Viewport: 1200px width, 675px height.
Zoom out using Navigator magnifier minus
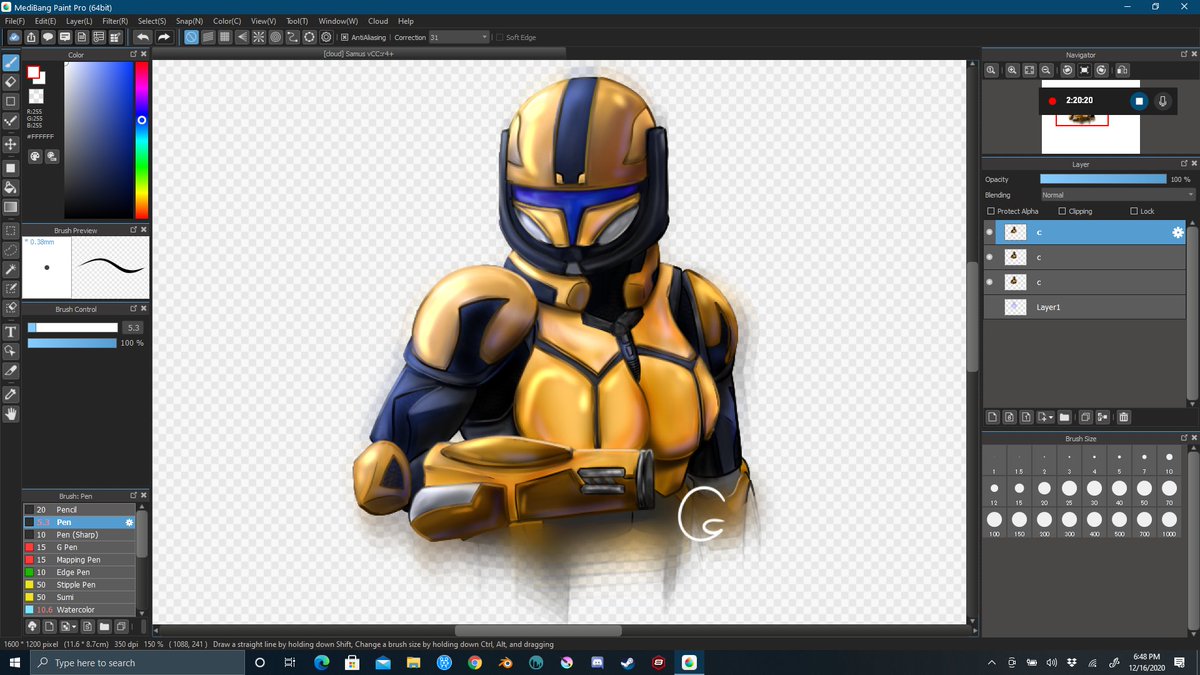(x=1046, y=71)
